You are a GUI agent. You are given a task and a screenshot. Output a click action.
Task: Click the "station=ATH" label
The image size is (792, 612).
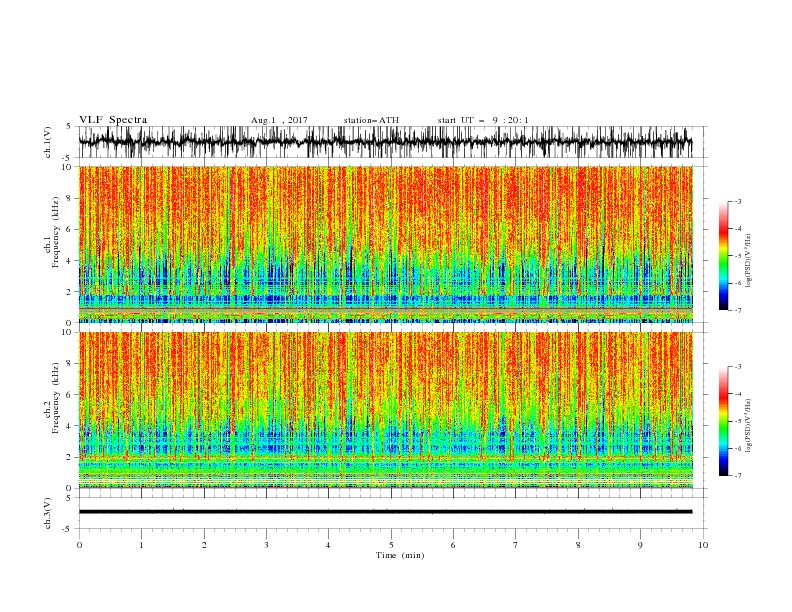371,120
